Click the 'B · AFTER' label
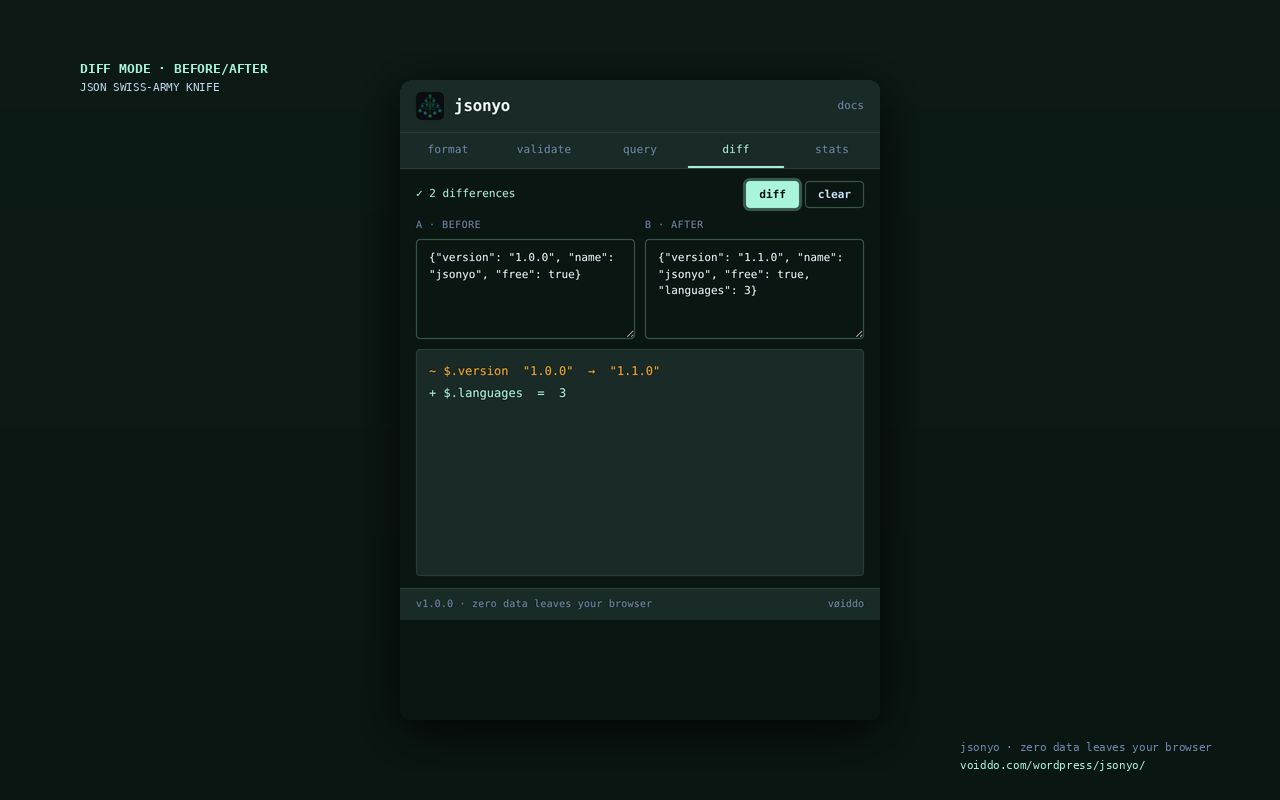Screen dimensions: 1280x800 tap(674, 225)
